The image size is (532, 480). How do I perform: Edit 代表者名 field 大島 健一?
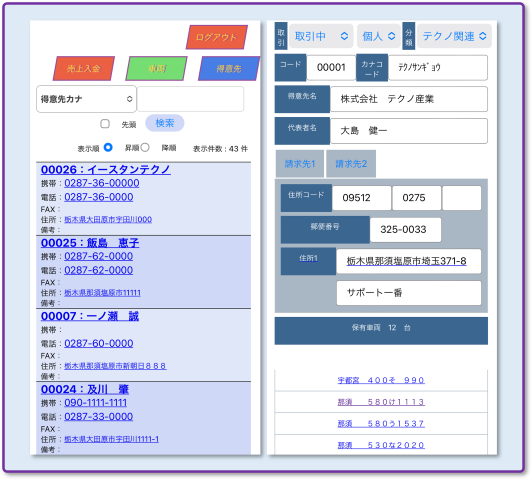(x=409, y=131)
